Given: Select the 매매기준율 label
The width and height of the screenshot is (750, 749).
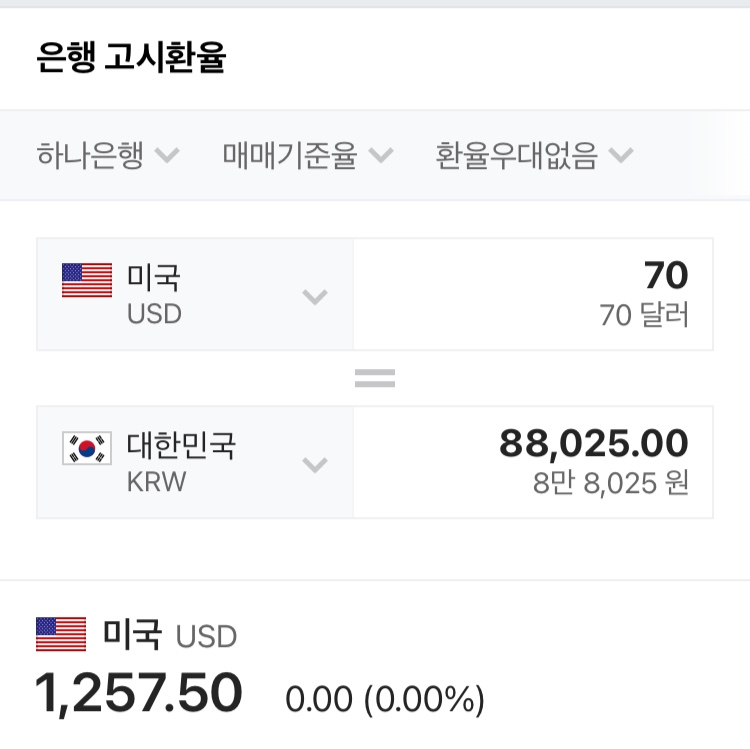Looking at the screenshot, I should pos(290,156).
